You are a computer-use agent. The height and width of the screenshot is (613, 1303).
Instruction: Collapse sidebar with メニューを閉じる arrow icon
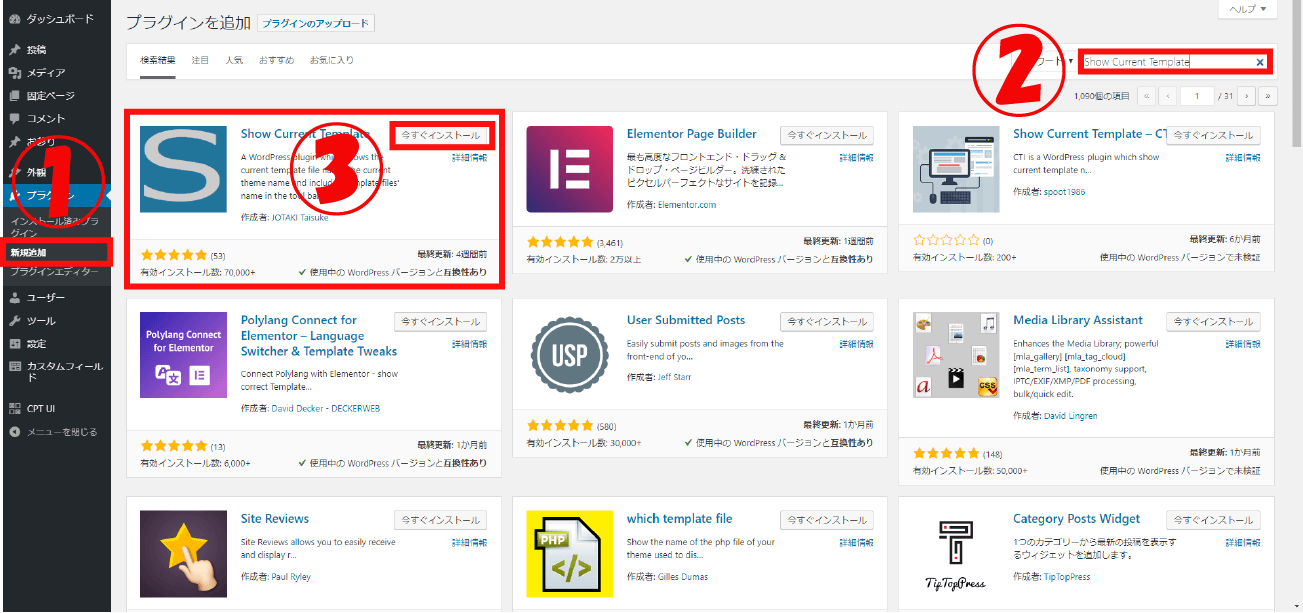click(14, 432)
